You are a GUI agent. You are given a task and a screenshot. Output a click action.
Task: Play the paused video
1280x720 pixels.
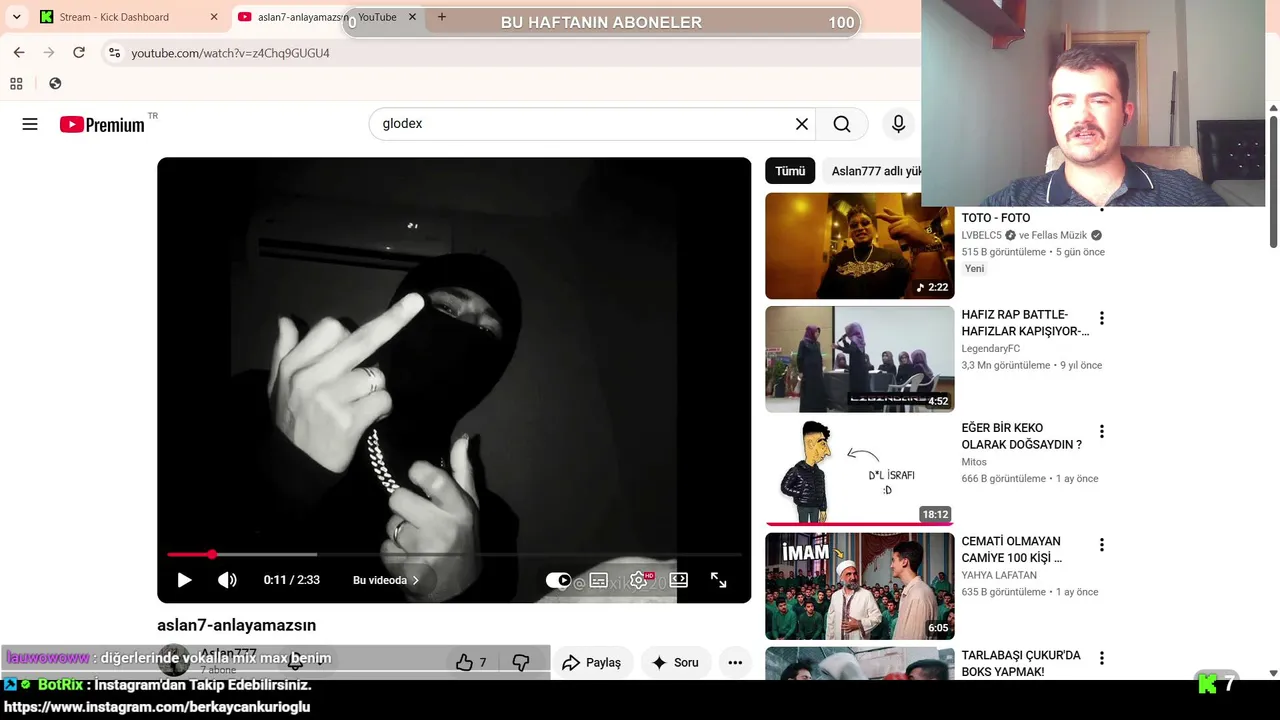[184, 580]
